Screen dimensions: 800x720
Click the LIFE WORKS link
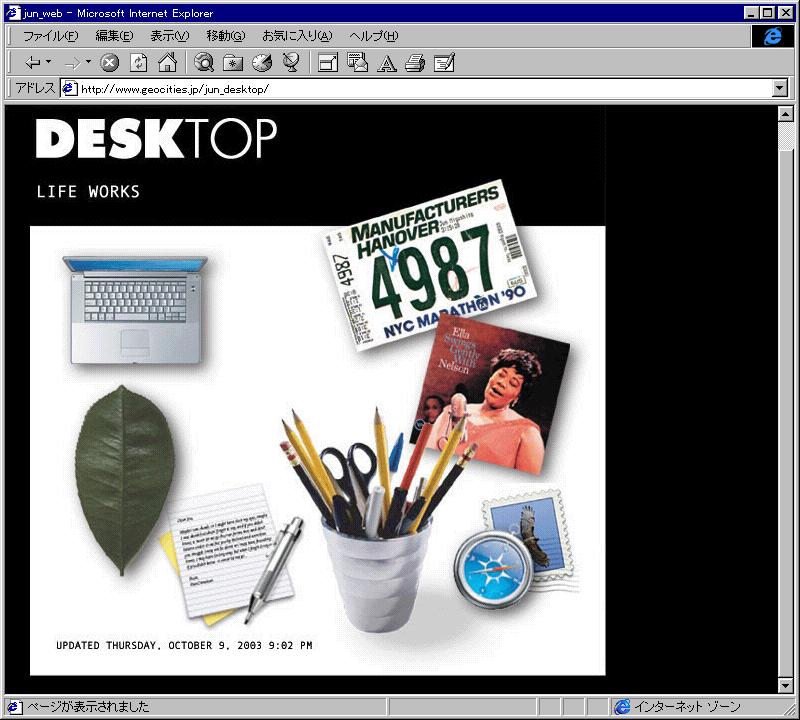pos(88,192)
